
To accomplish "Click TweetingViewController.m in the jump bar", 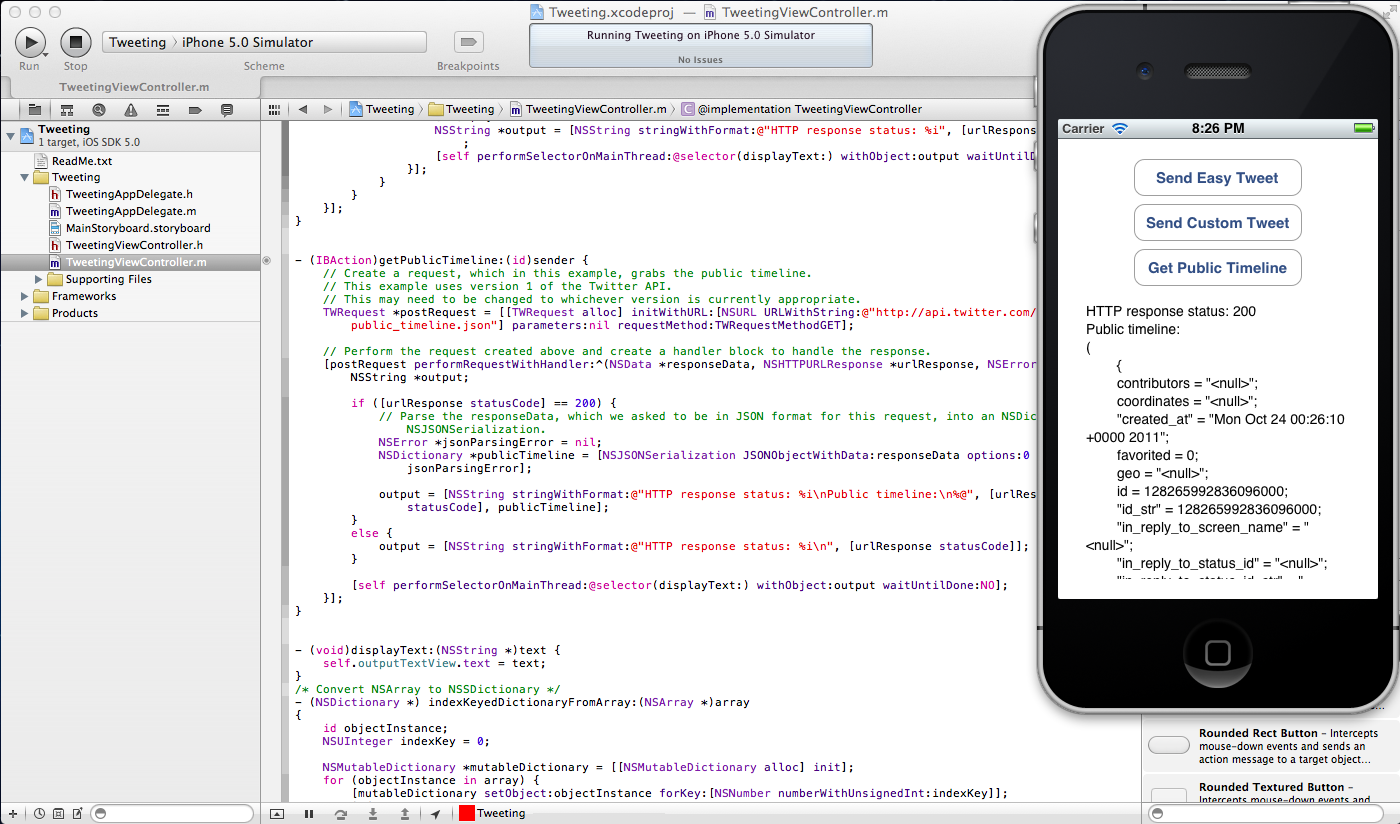I will point(588,109).
